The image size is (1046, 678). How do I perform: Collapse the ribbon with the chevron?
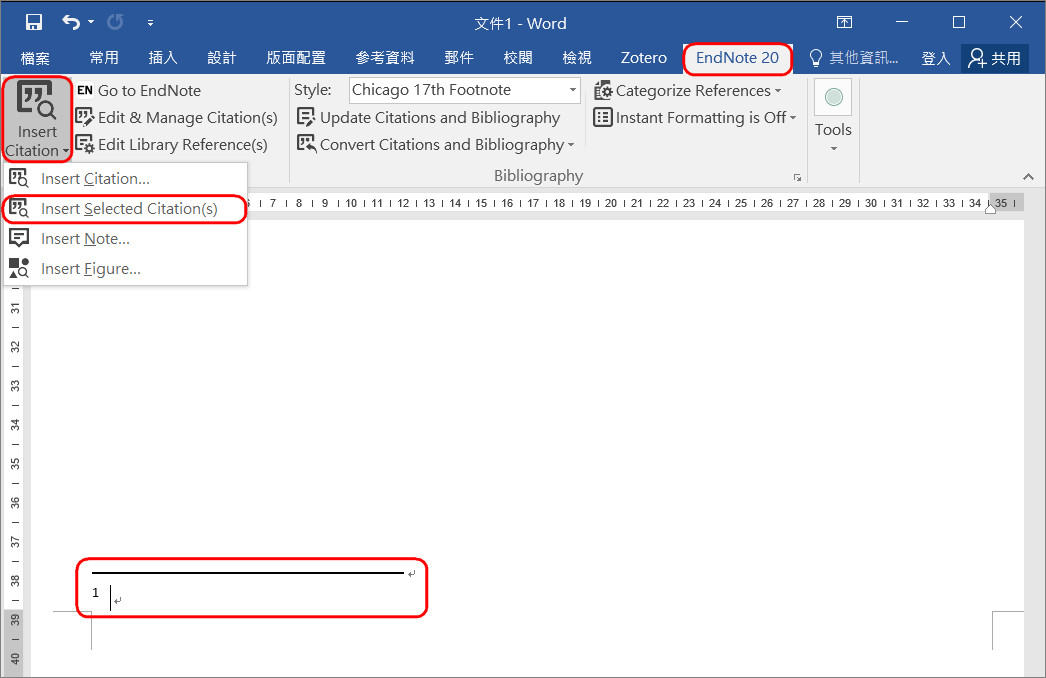1028,177
